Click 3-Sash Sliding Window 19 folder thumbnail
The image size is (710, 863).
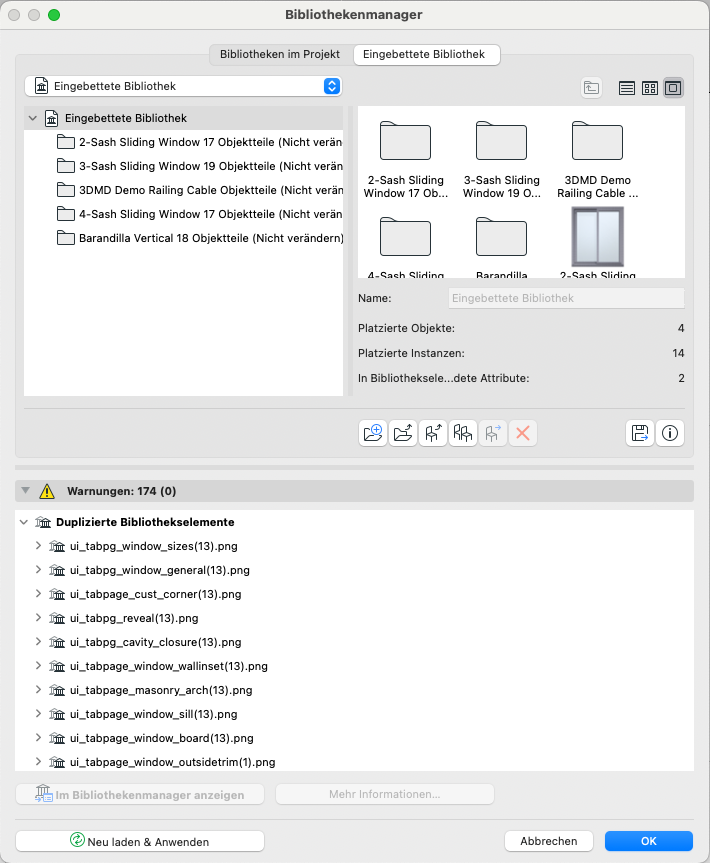click(501, 141)
